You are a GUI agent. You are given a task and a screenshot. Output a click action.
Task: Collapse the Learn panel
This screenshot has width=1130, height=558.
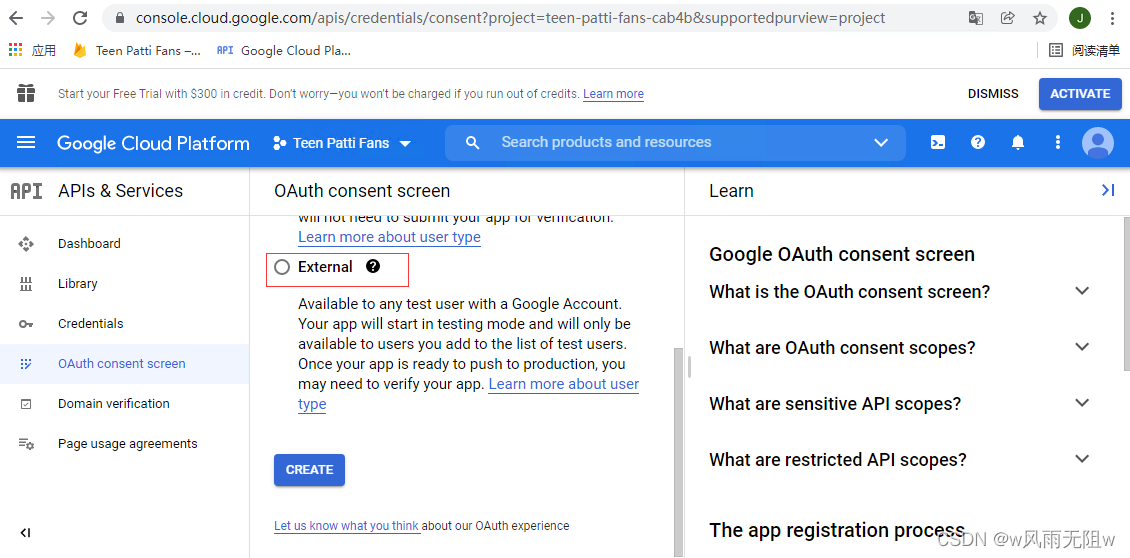[1107, 190]
